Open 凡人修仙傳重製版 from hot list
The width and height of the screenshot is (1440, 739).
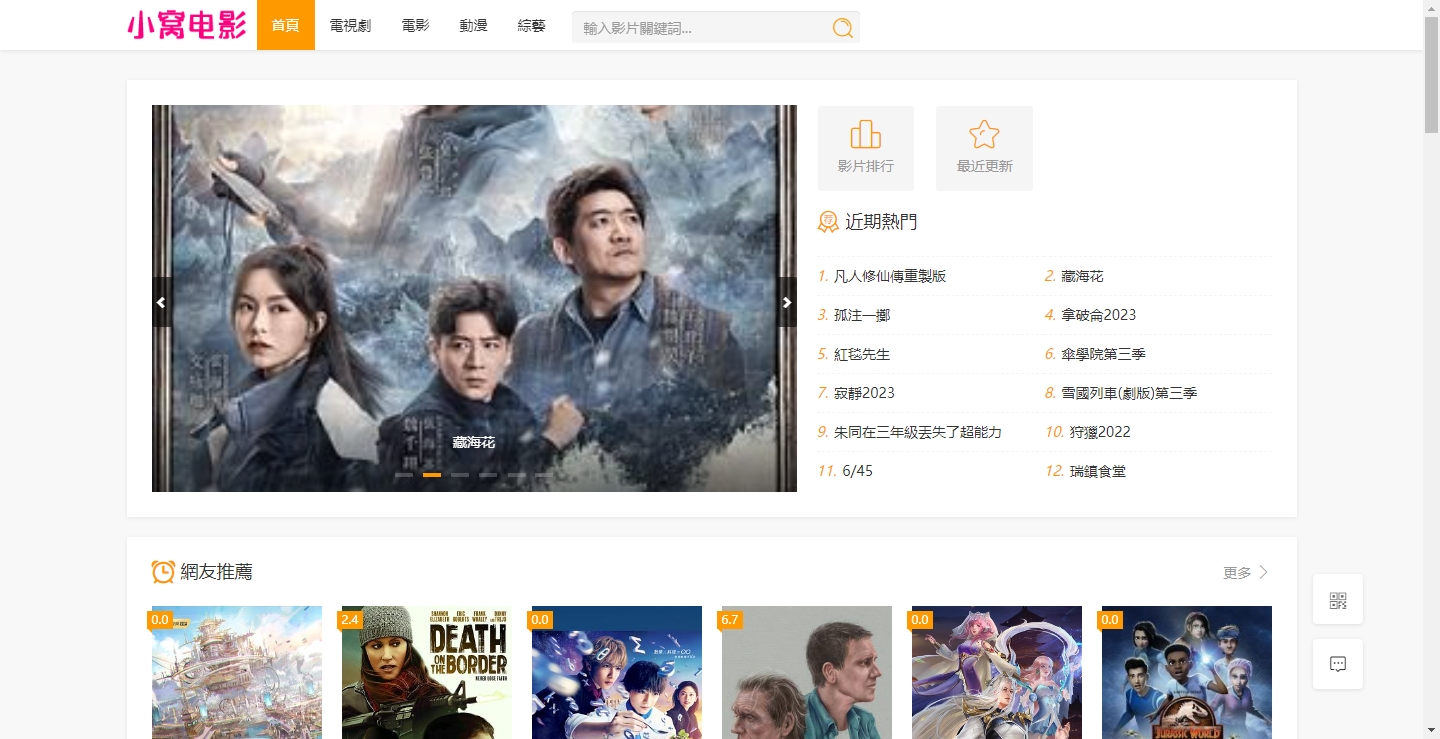pyautogui.click(x=889, y=276)
